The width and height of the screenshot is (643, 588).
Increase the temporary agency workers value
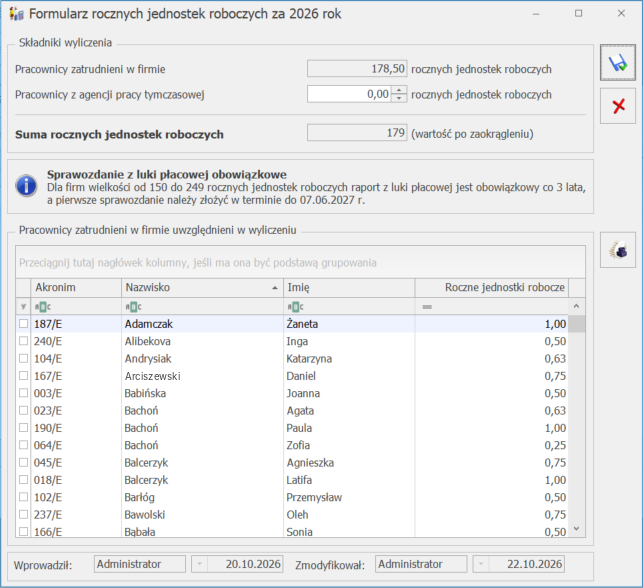tap(399, 90)
